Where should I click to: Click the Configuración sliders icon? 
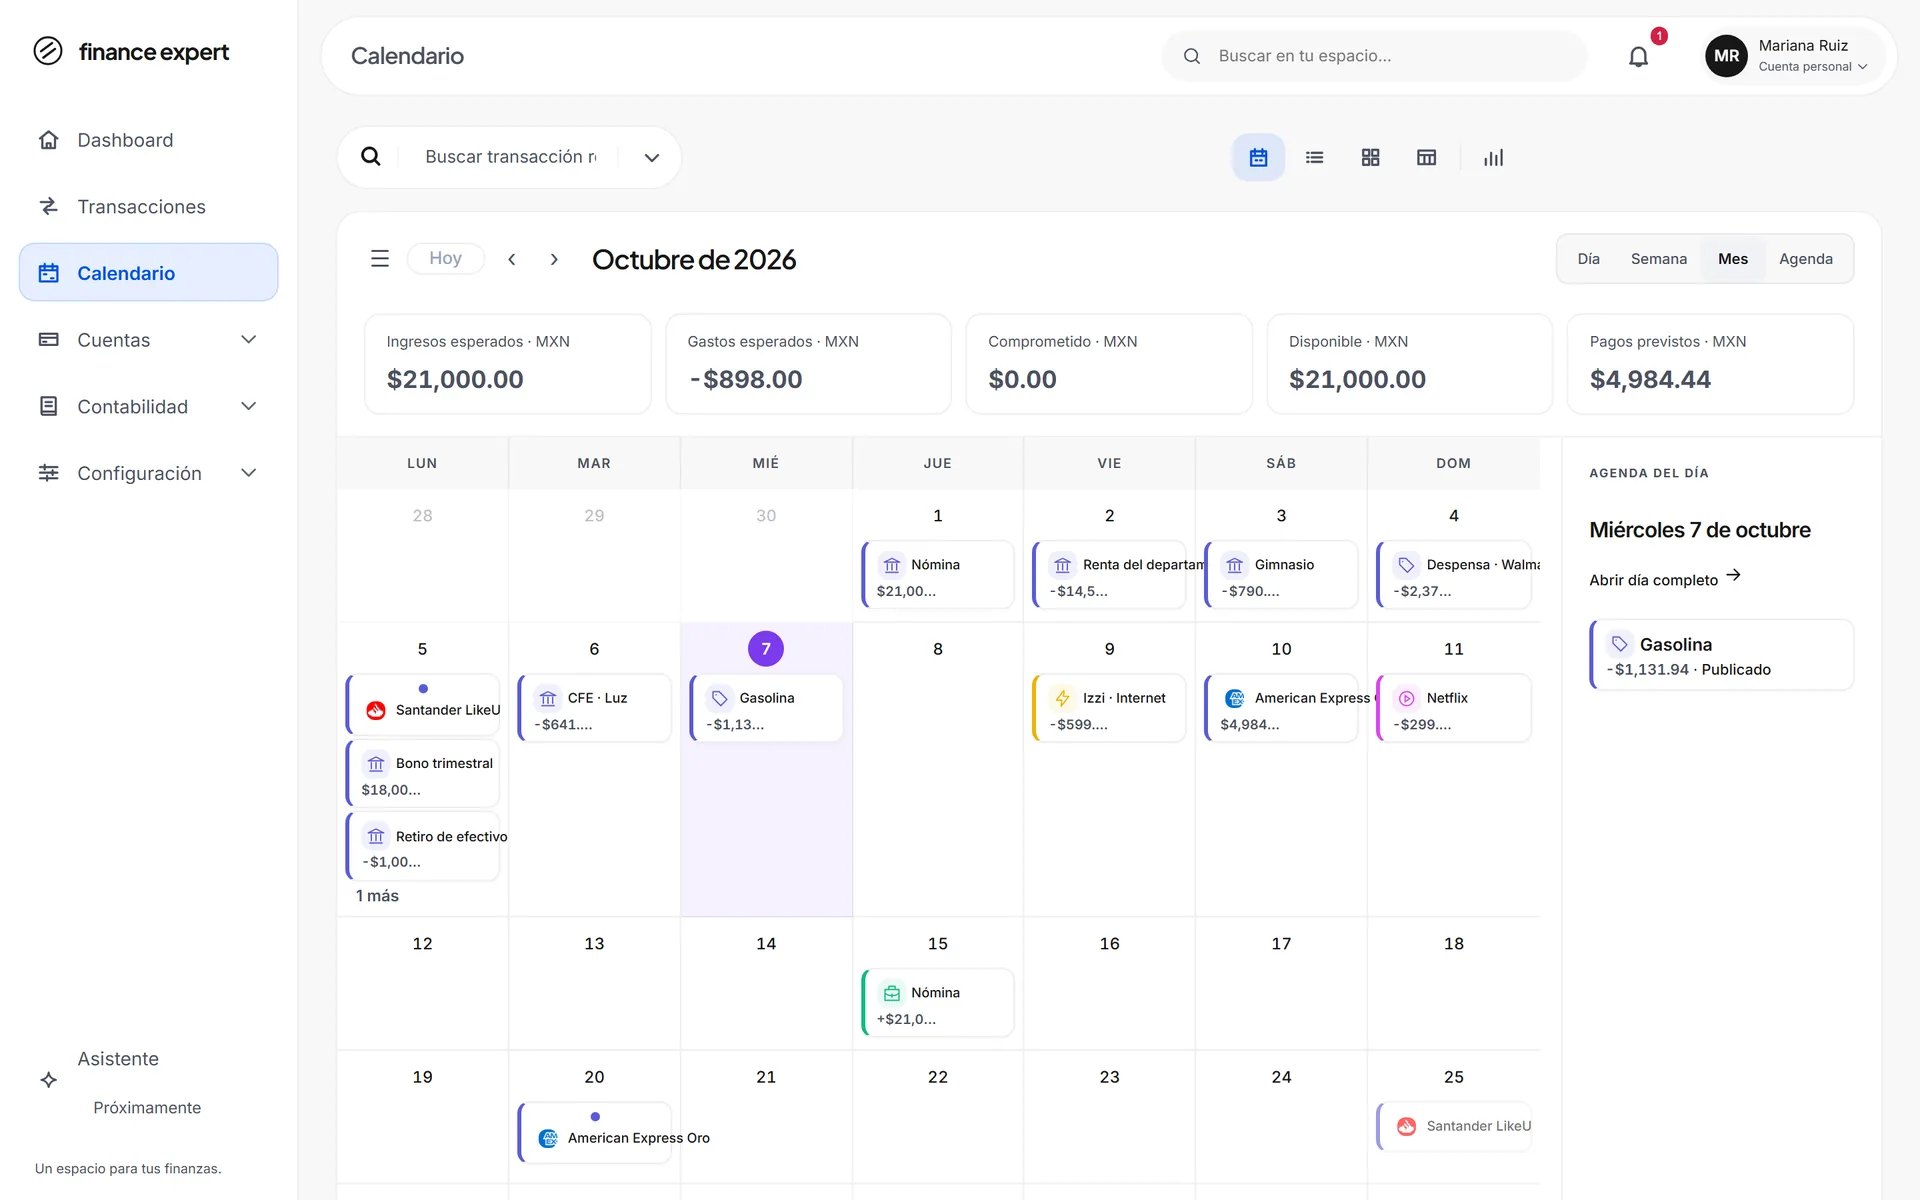point(48,473)
